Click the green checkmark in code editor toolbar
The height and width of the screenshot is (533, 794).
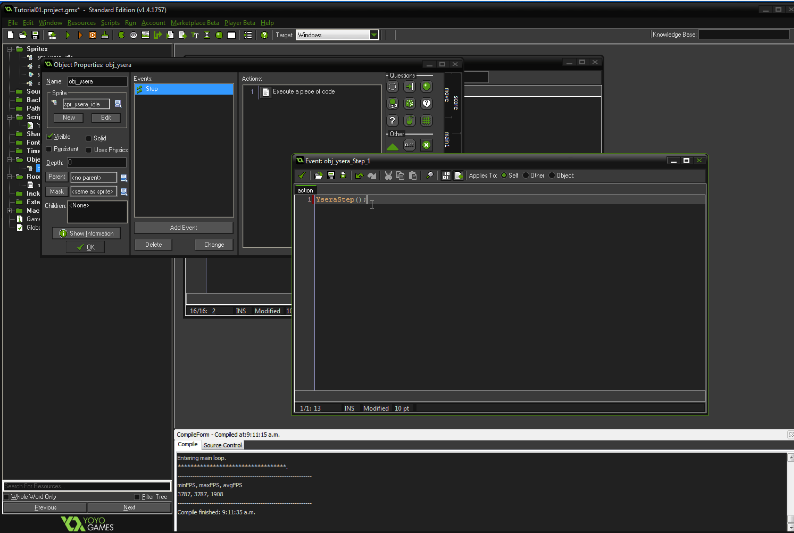(x=303, y=175)
